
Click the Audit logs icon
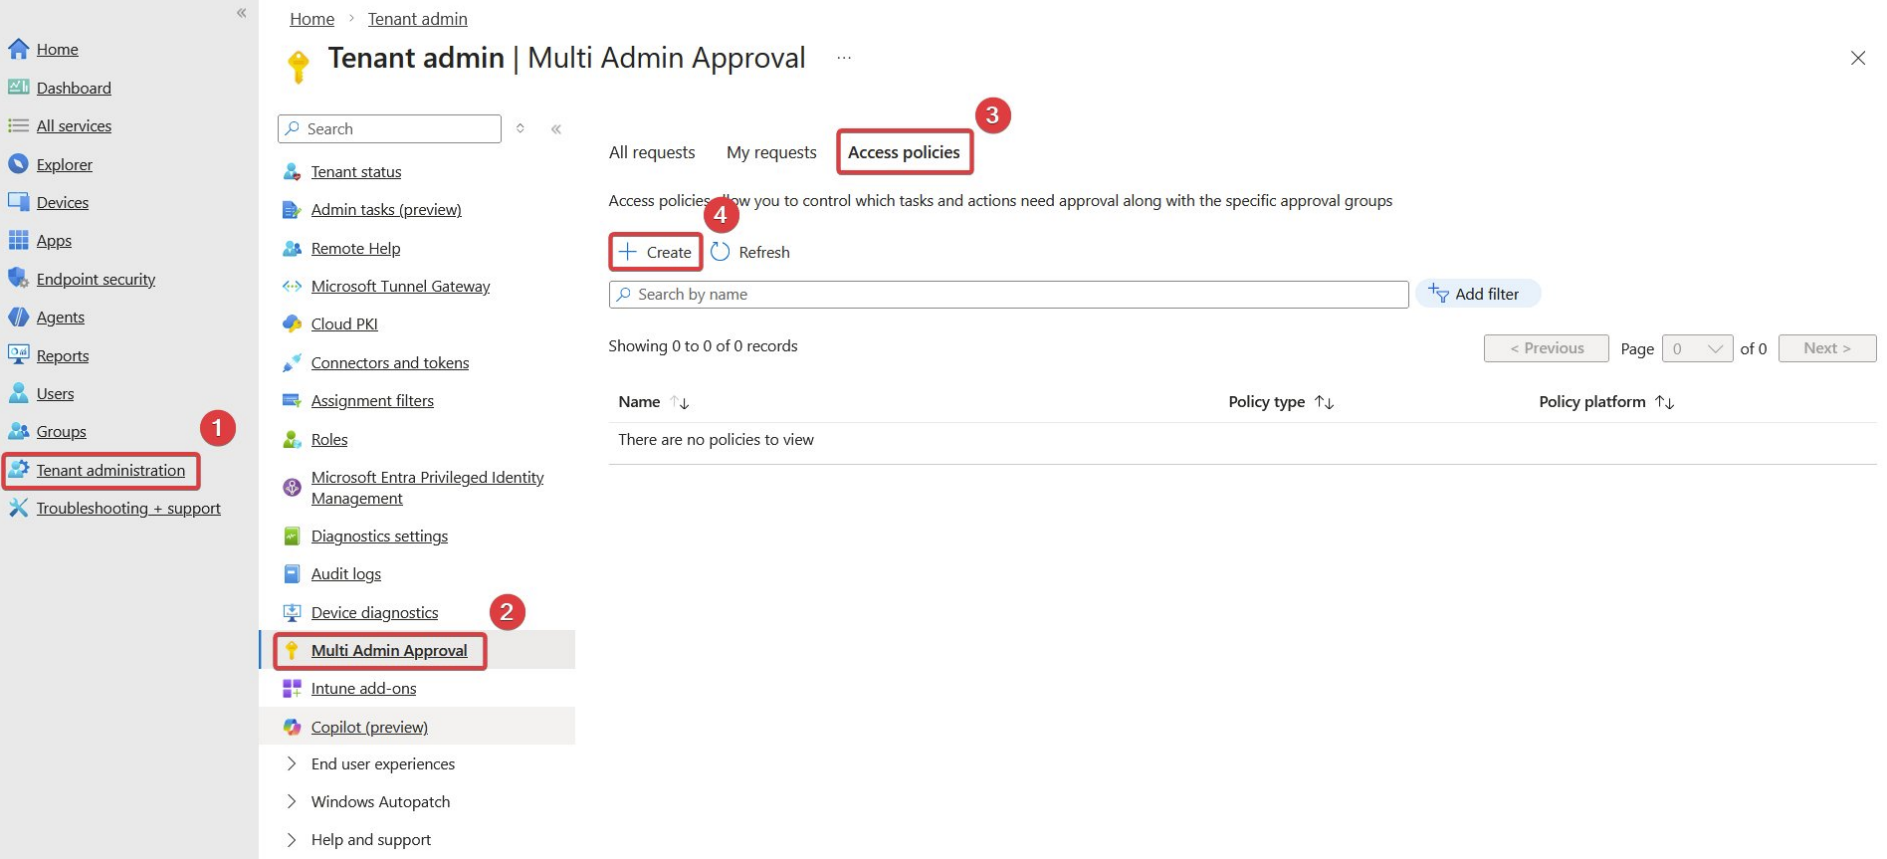tap(292, 574)
